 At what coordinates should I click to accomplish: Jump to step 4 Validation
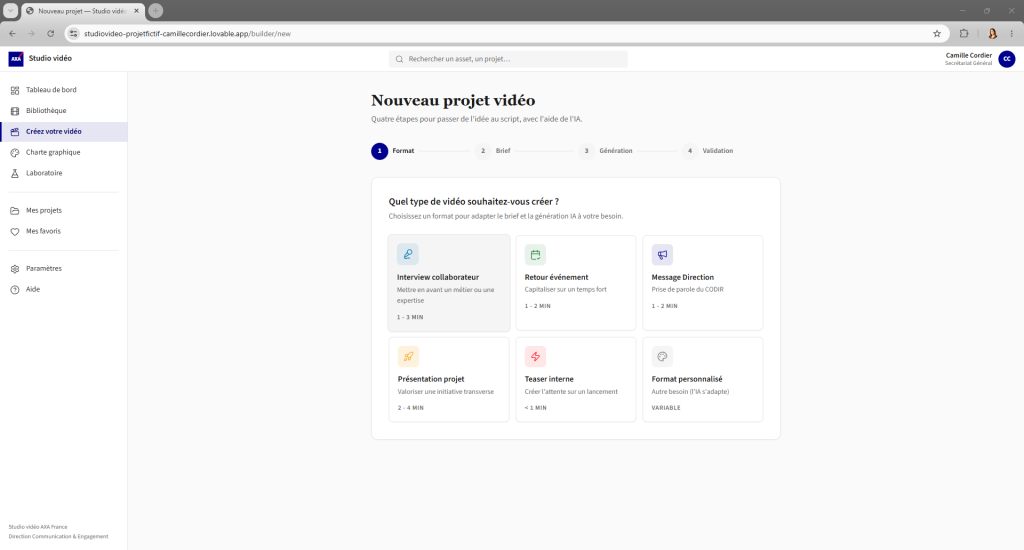coord(708,151)
